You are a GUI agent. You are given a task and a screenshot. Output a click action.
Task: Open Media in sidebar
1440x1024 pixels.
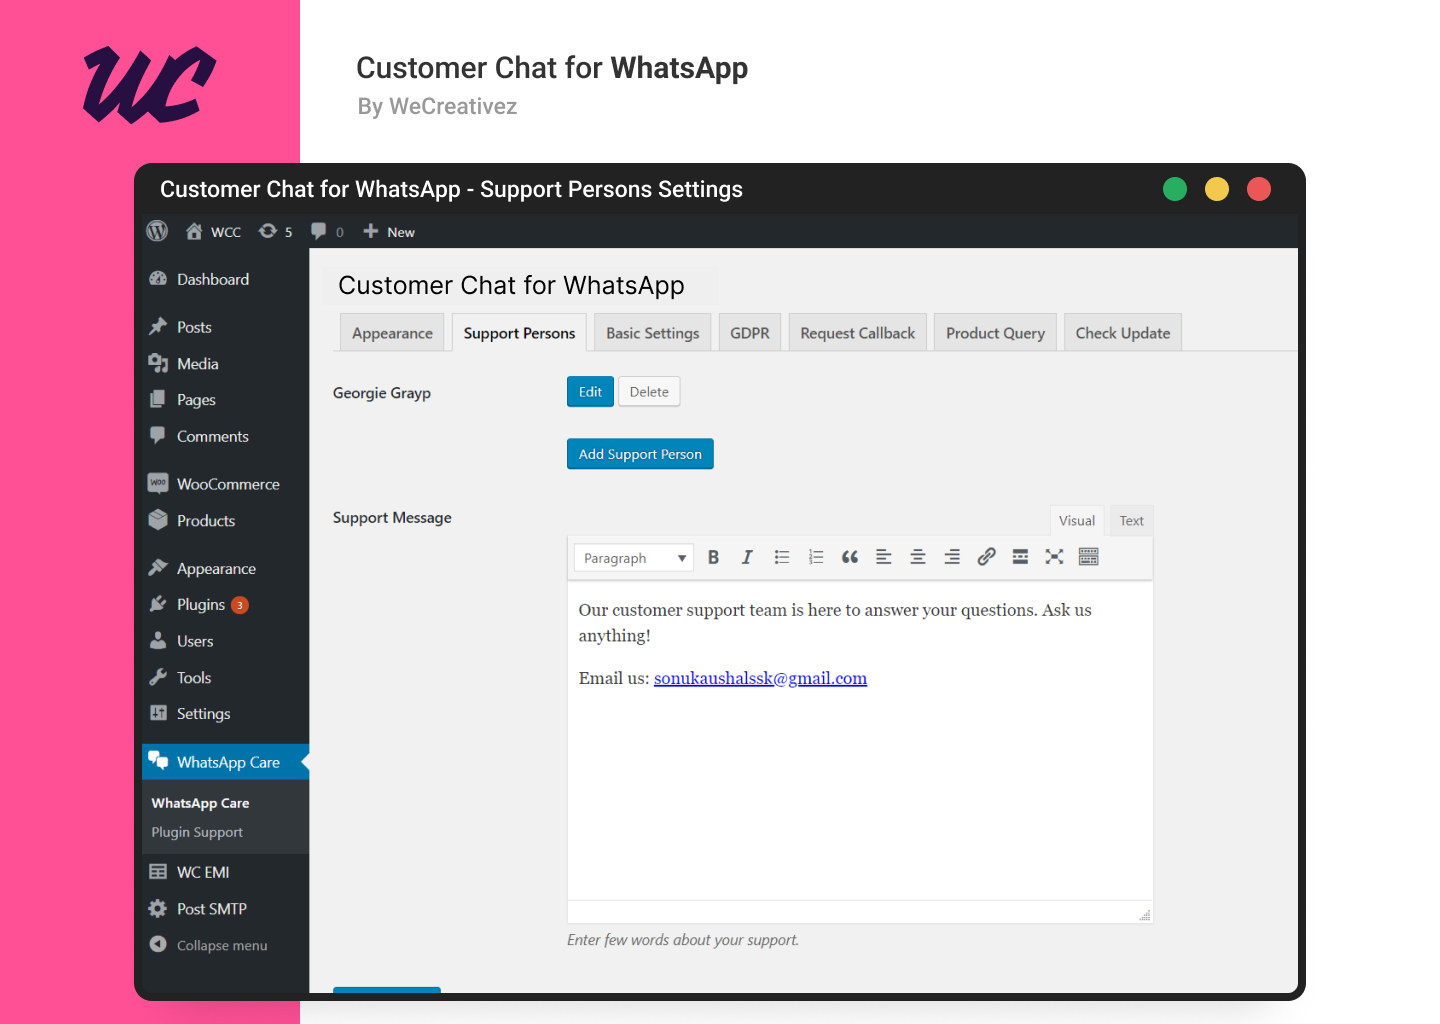pos(225,364)
